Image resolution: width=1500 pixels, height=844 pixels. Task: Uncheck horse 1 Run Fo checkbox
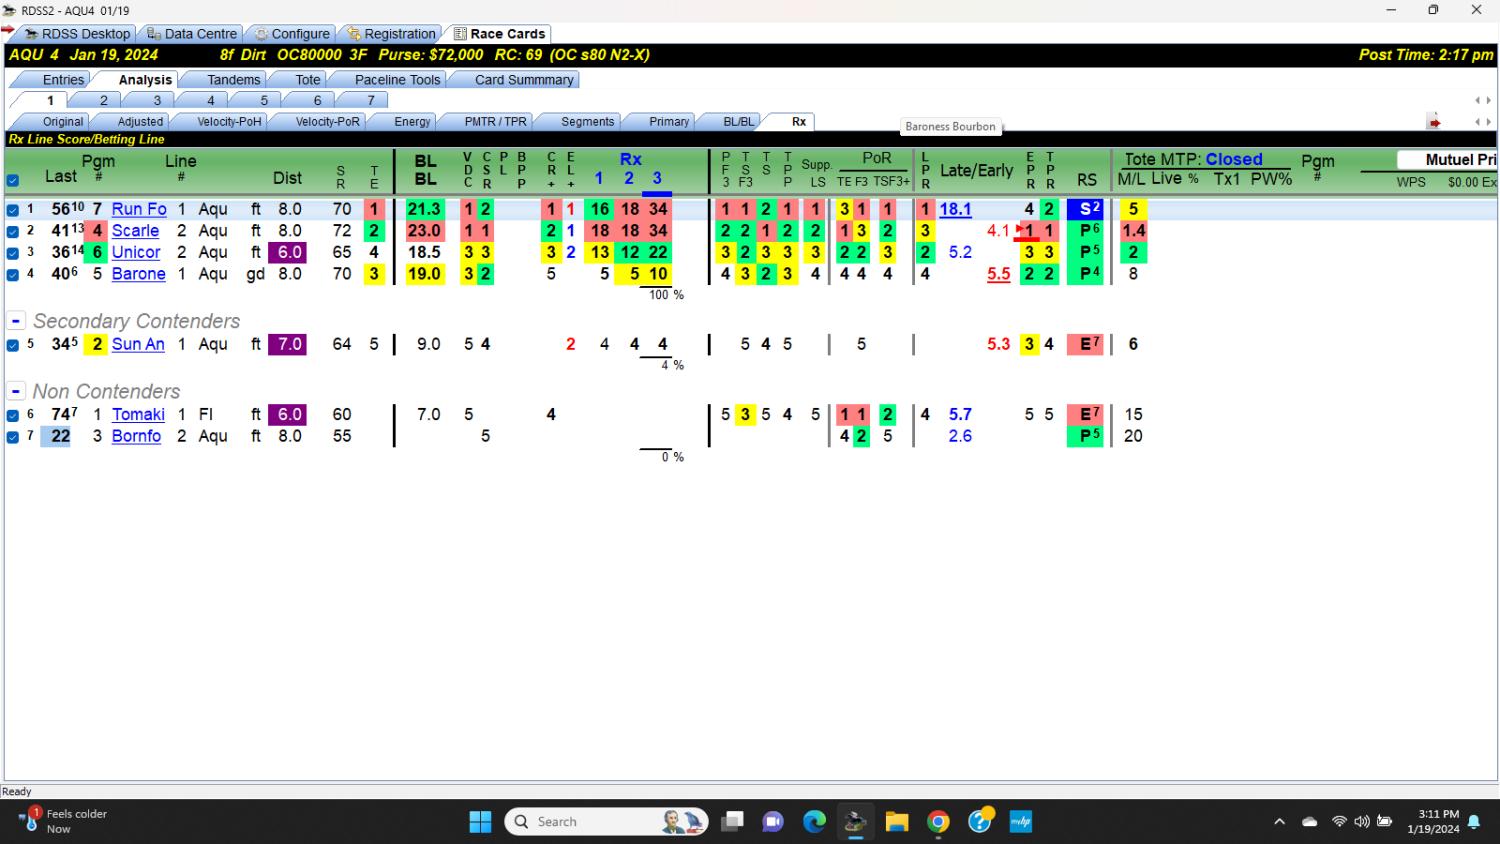(13, 210)
